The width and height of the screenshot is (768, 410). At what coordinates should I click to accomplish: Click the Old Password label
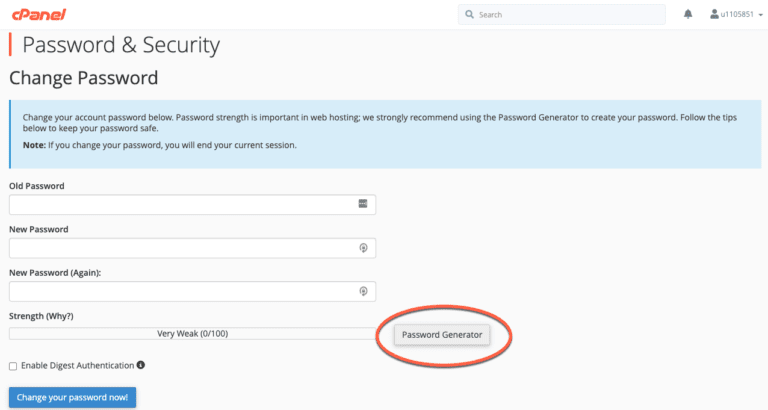pyautogui.click(x=37, y=186)
